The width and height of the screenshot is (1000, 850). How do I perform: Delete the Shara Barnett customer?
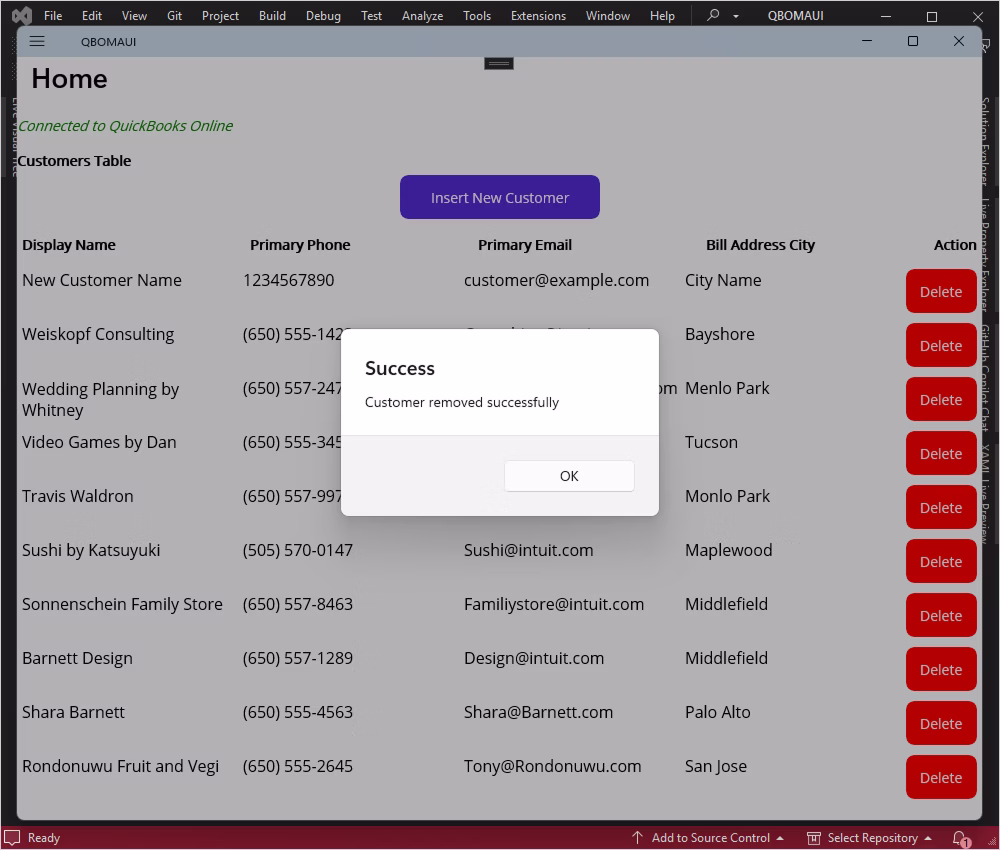tap(941, 724)
